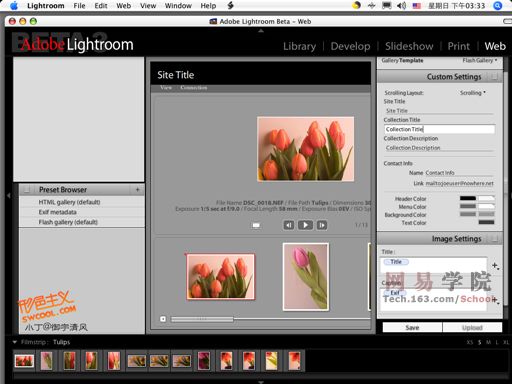
Task: Click the next image button in gallery preview
Action: (x=322, y=225)
